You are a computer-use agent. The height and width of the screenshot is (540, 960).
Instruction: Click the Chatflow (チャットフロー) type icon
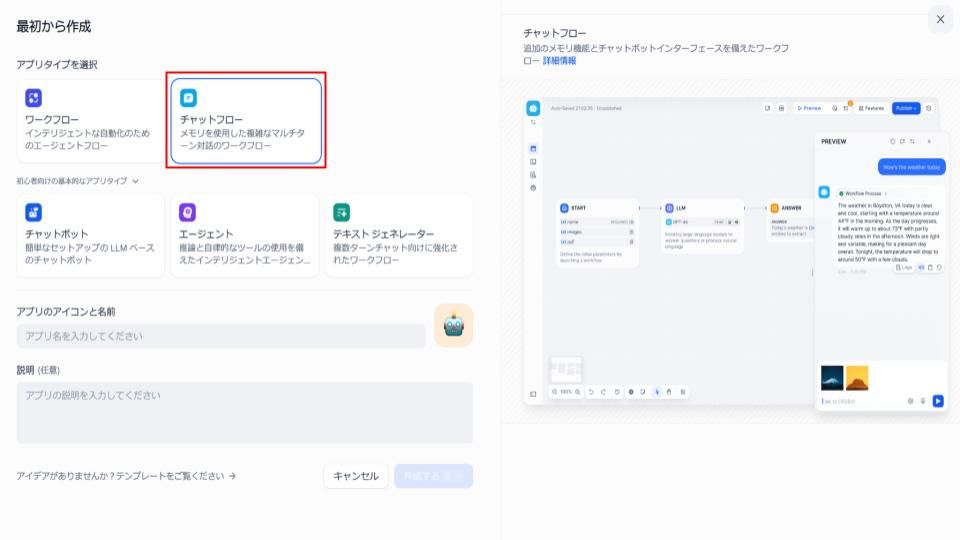click(188, 97)
